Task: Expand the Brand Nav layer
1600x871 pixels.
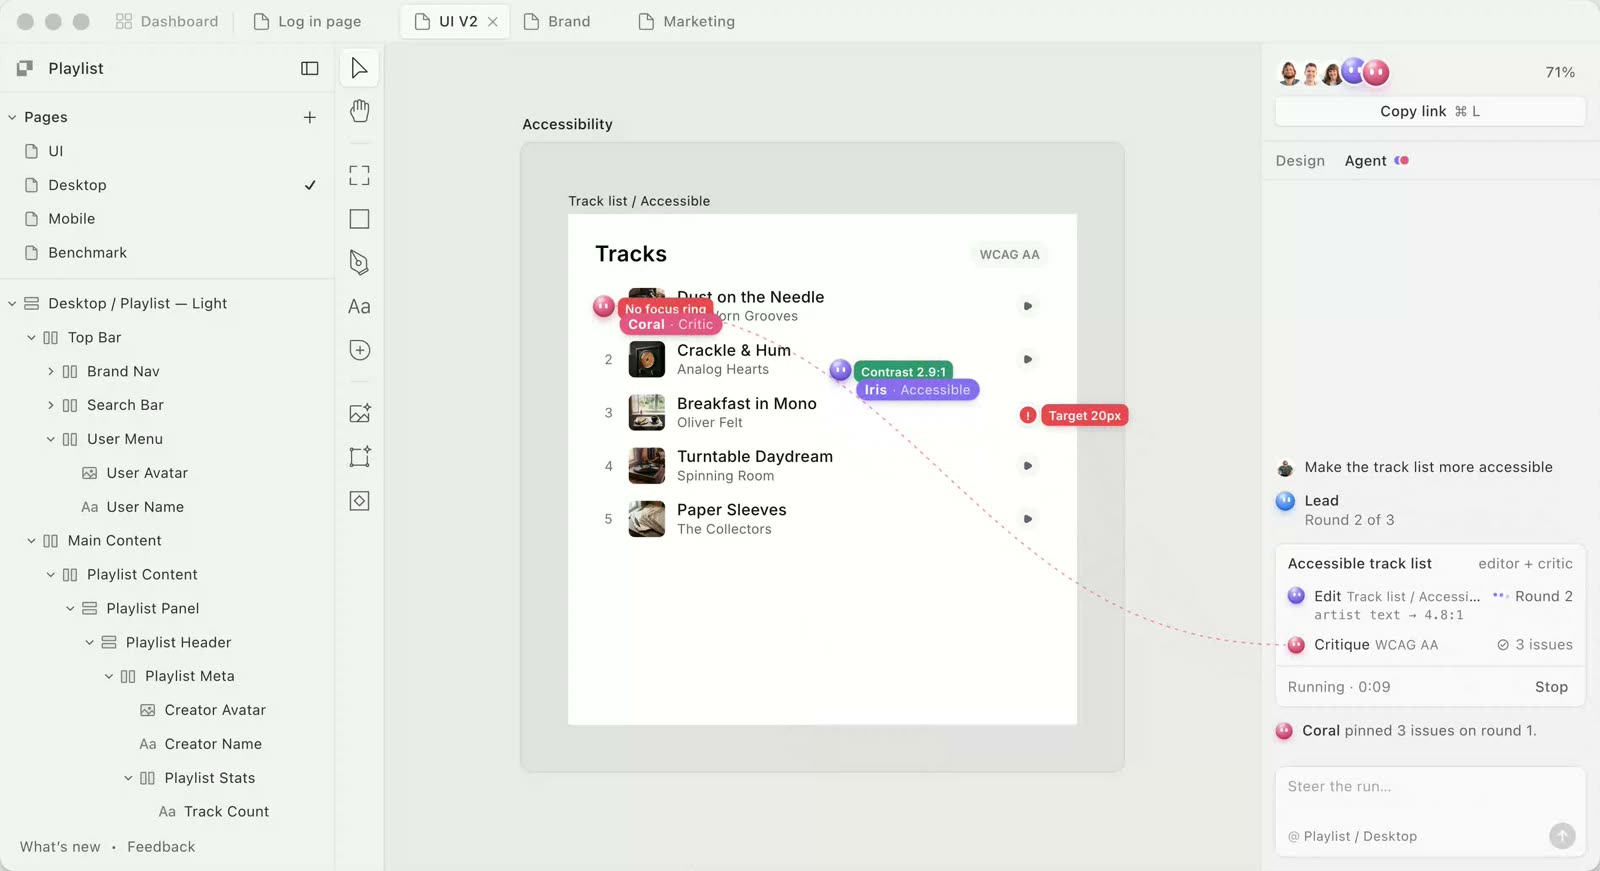Action: (50, 371)
